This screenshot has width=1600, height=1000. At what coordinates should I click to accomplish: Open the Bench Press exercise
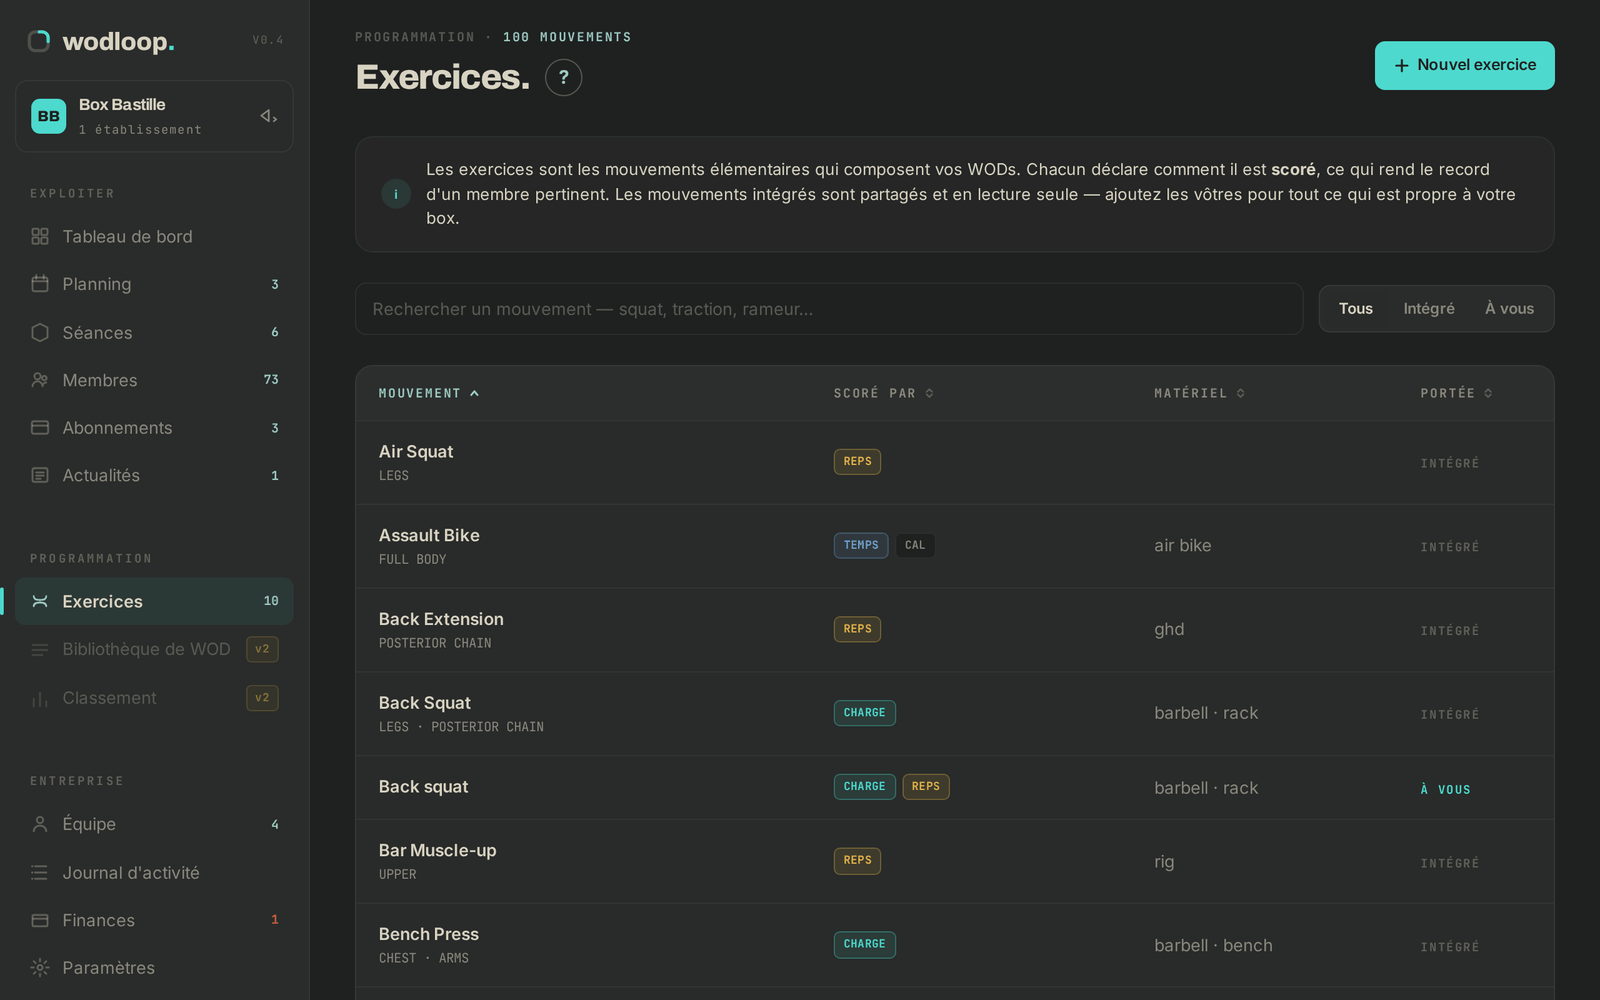point(955,945)
